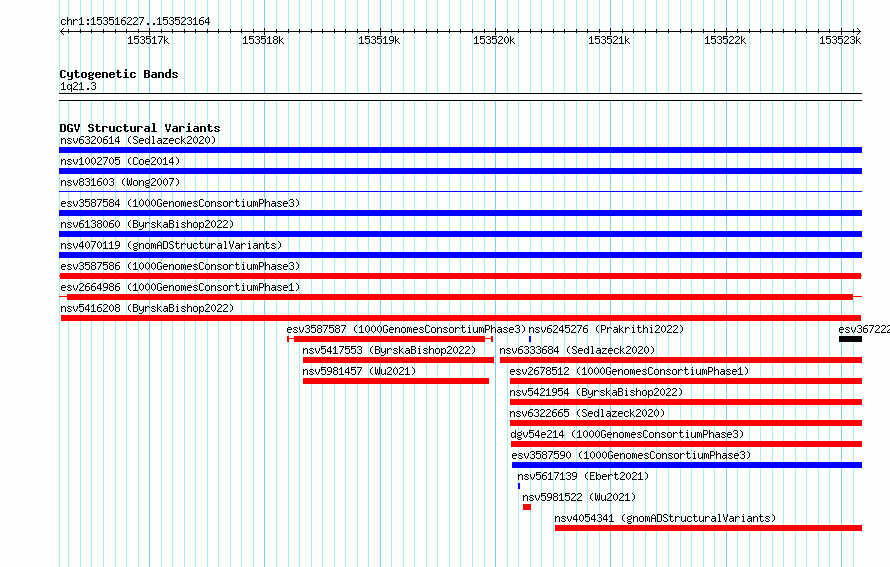
Task: Select the red bar under nsv5981457
Action: pyautogui.click(x=396, y=381)
